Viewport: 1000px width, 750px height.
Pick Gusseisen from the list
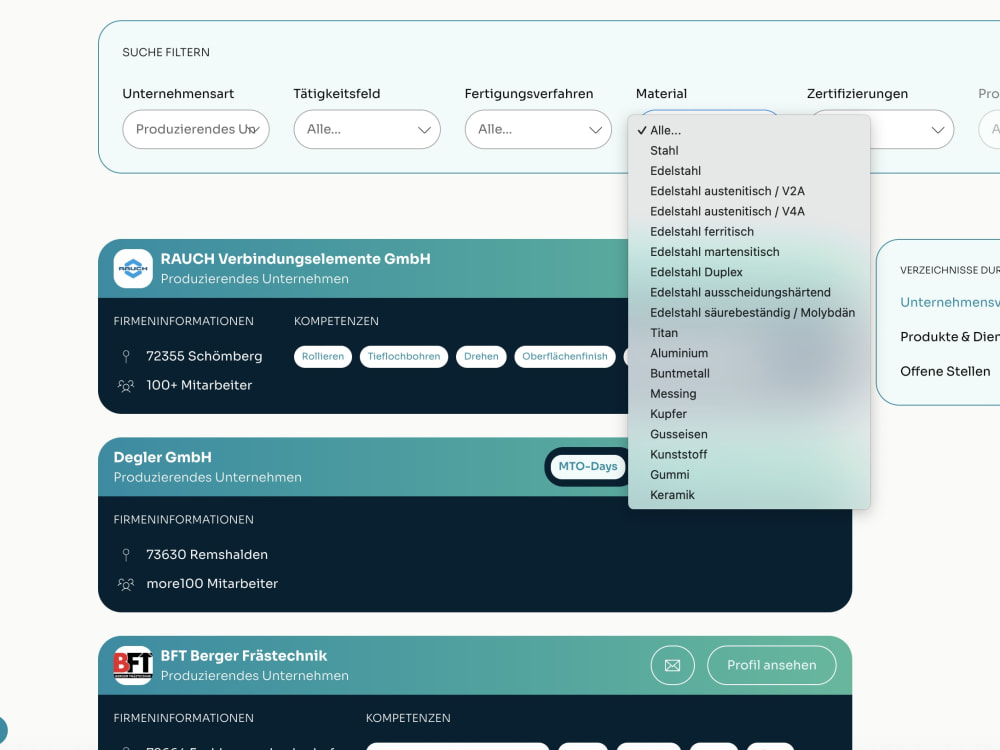click(x=749, y=434)
